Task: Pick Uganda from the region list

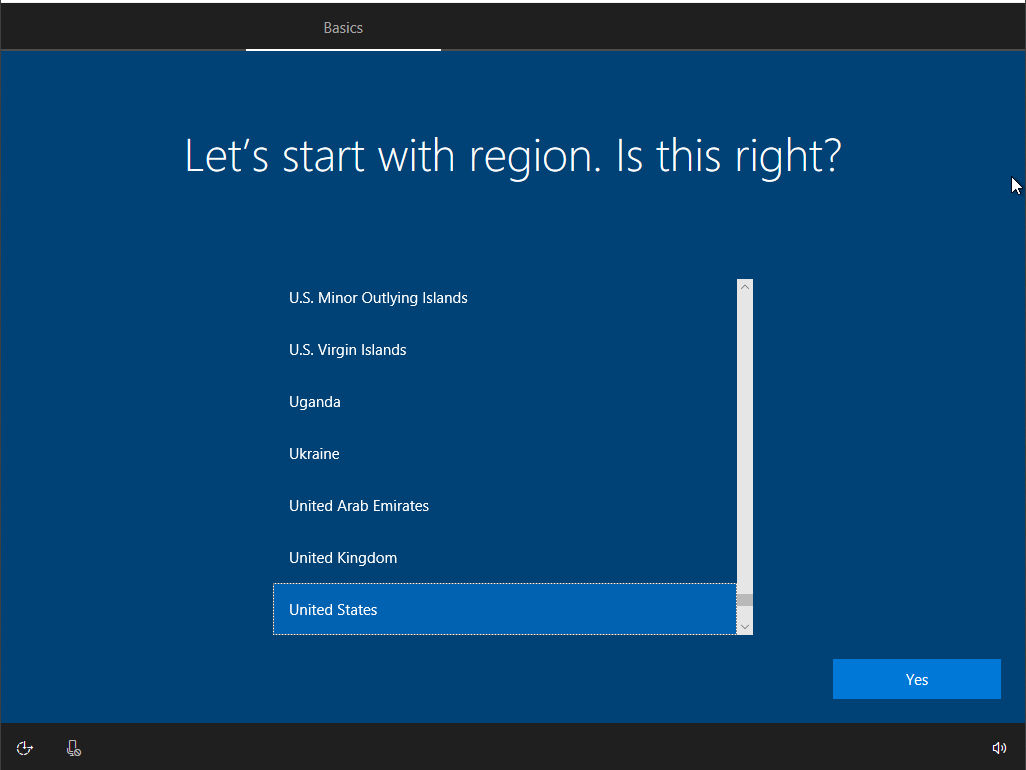Action: pos(504,402)
